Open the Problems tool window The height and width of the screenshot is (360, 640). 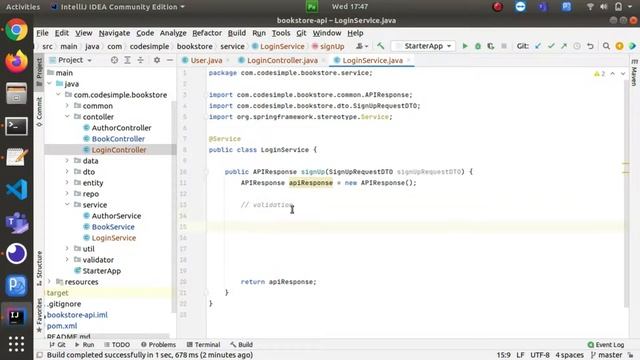(158, 344)
